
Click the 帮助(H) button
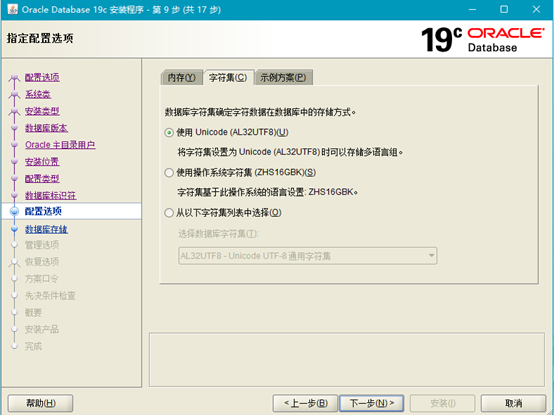click(x=41, y=403)
